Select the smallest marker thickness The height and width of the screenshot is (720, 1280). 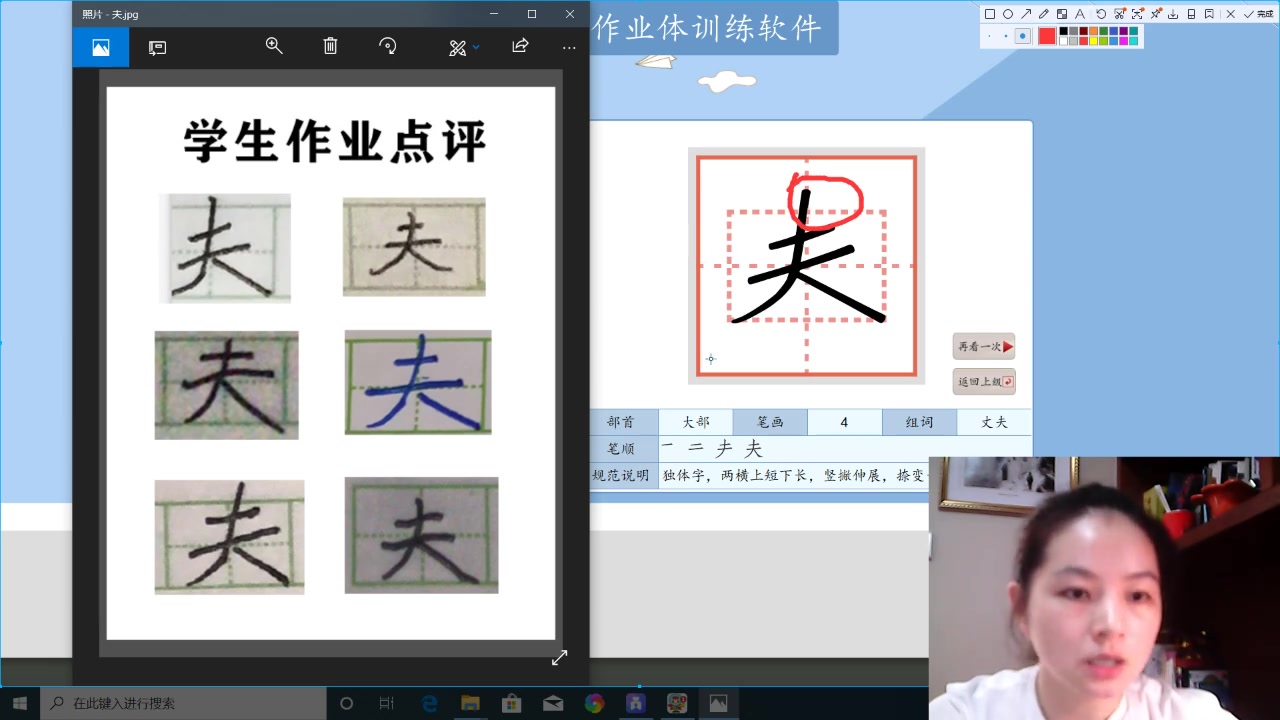click(x=990, y=35)
